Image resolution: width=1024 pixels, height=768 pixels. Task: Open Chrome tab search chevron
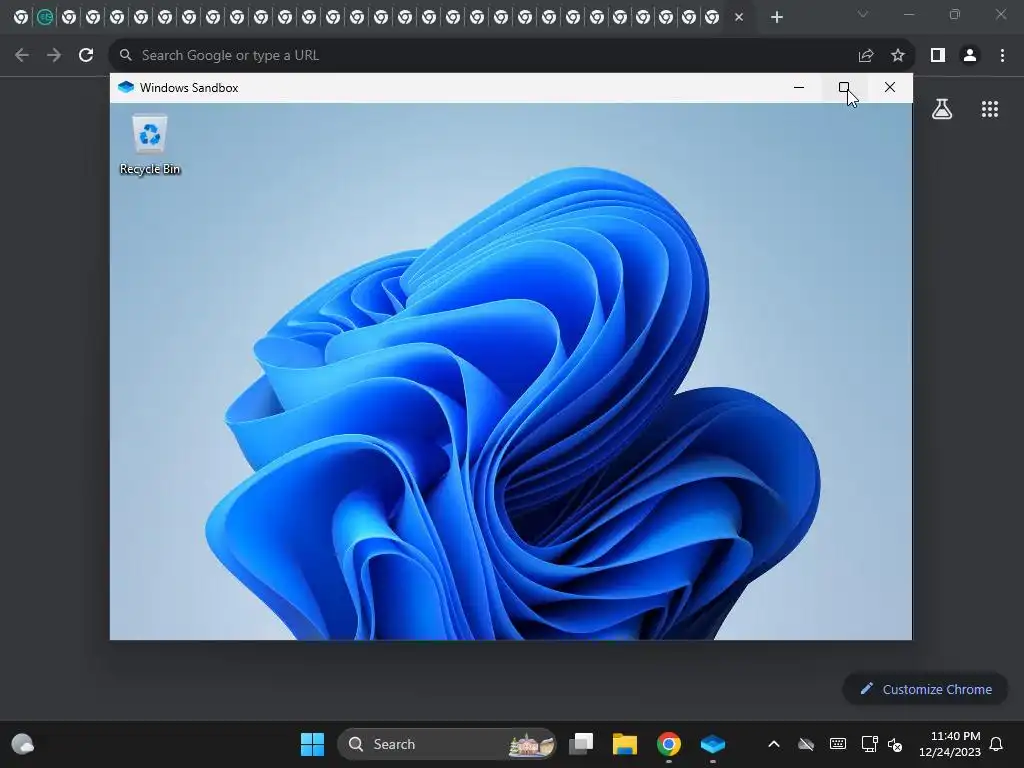tap(863, 14)
